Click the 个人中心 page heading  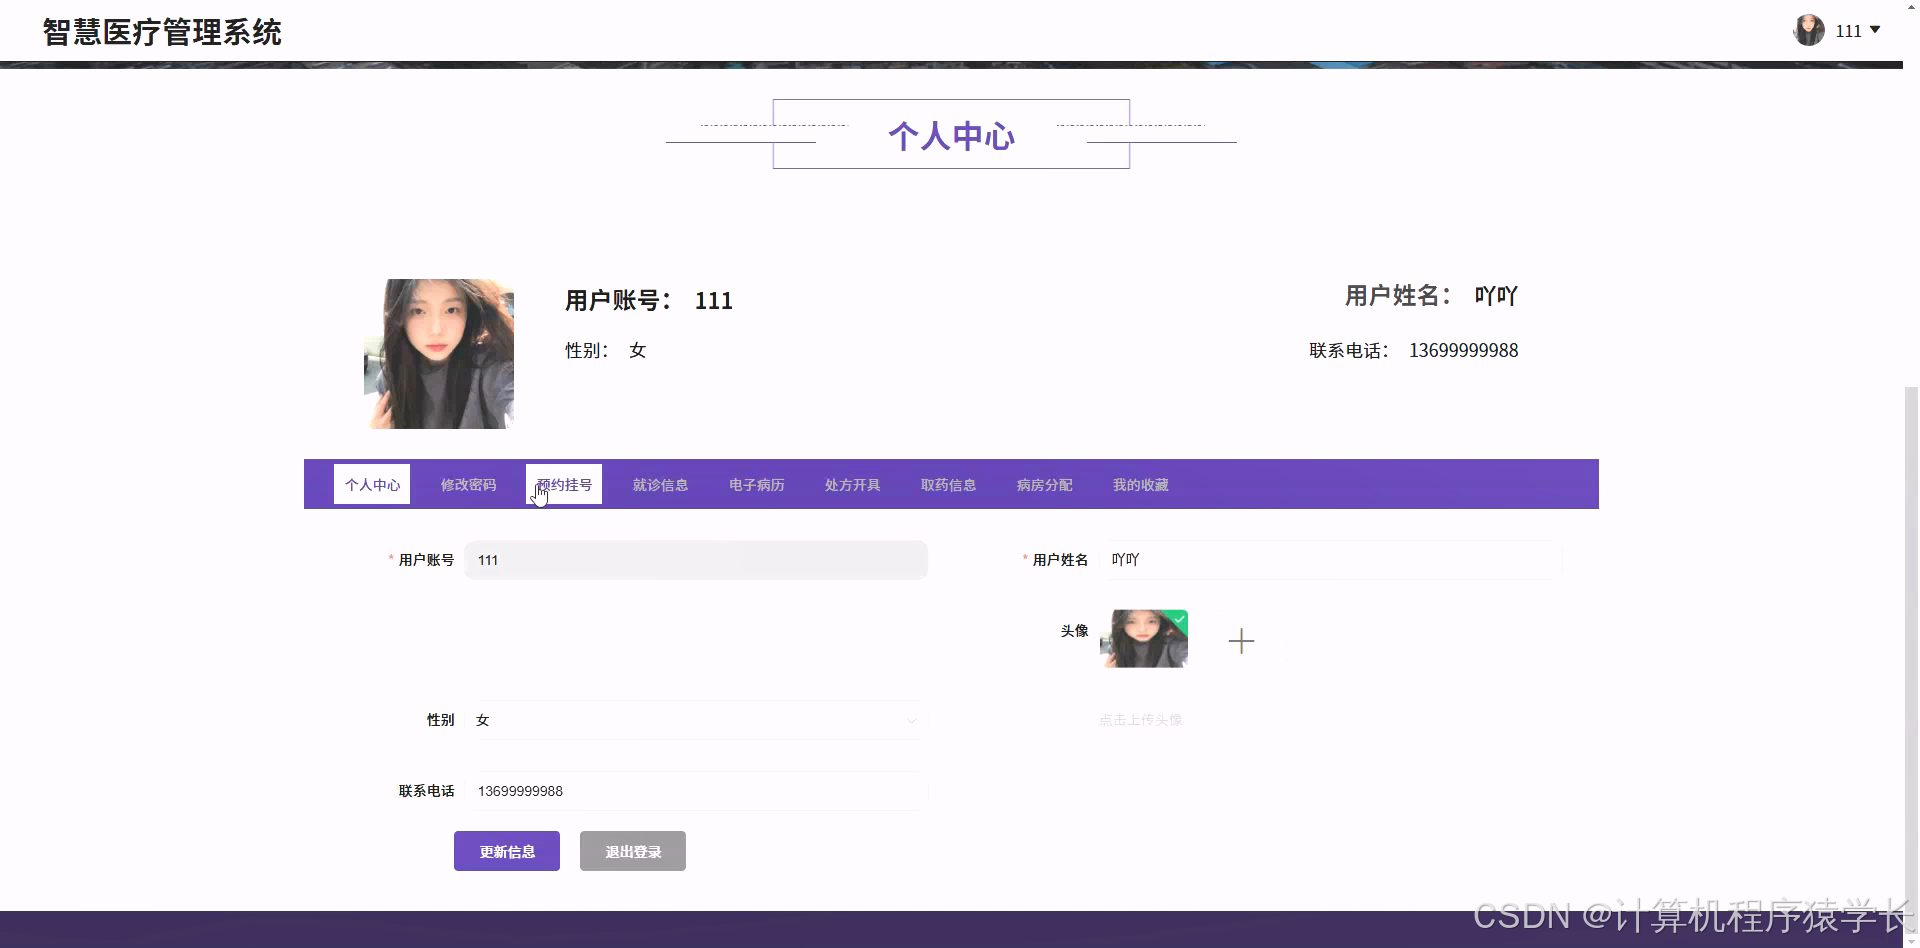pyautogui.click(x=951, y=135)
